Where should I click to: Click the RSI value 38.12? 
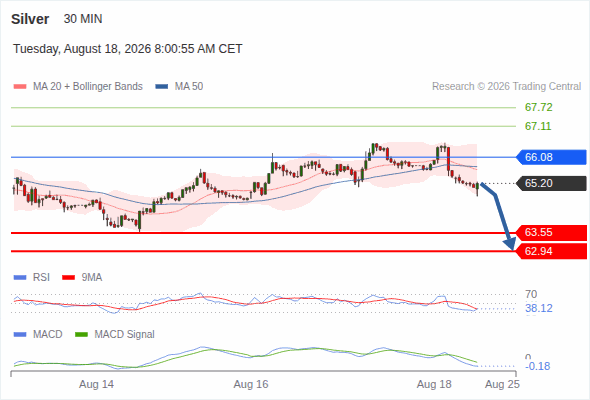click(x=539, y=309)
